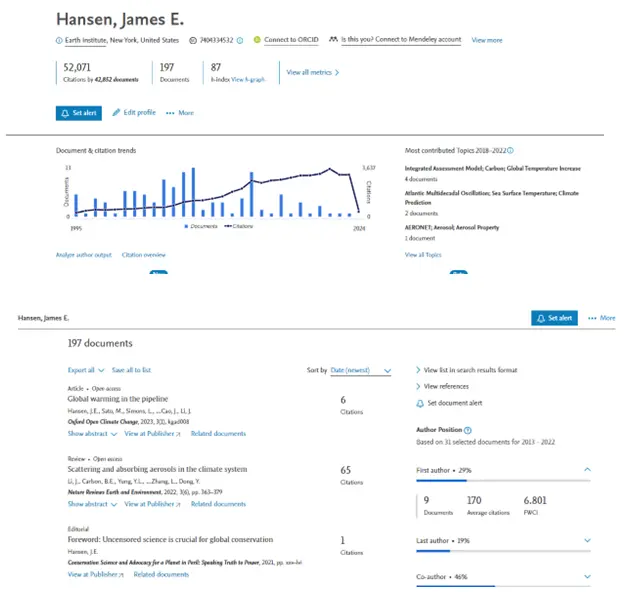This screenshot has width=632, height=607.
Task: Open the top-right three-dot More menu
Action: [601, 318]
